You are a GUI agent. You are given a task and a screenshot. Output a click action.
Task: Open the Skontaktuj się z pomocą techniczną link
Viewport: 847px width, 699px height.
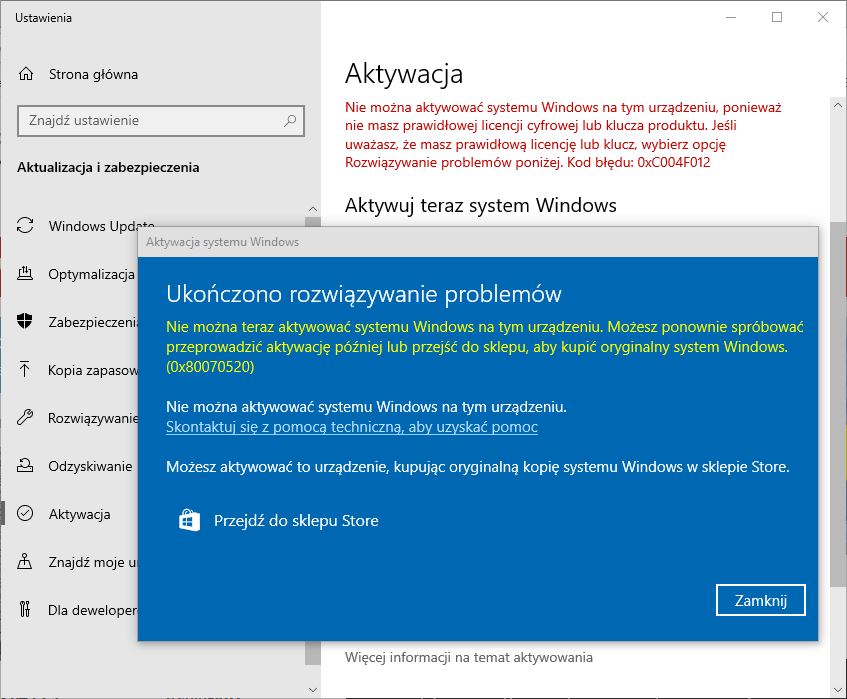click(x=352, y=427)
